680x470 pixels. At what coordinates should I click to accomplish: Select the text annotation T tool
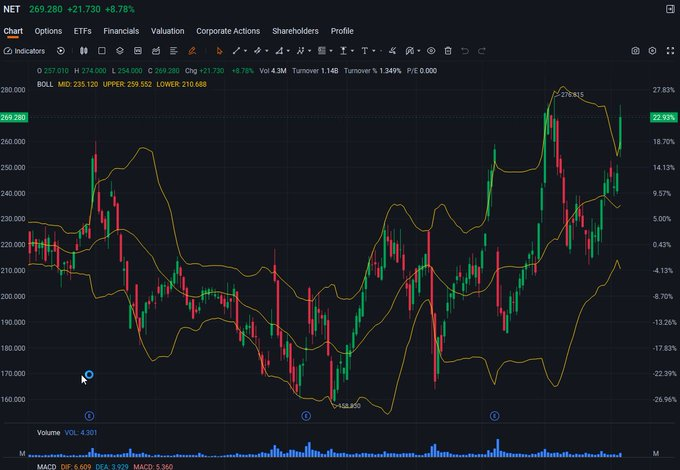[x=365, y=51]
